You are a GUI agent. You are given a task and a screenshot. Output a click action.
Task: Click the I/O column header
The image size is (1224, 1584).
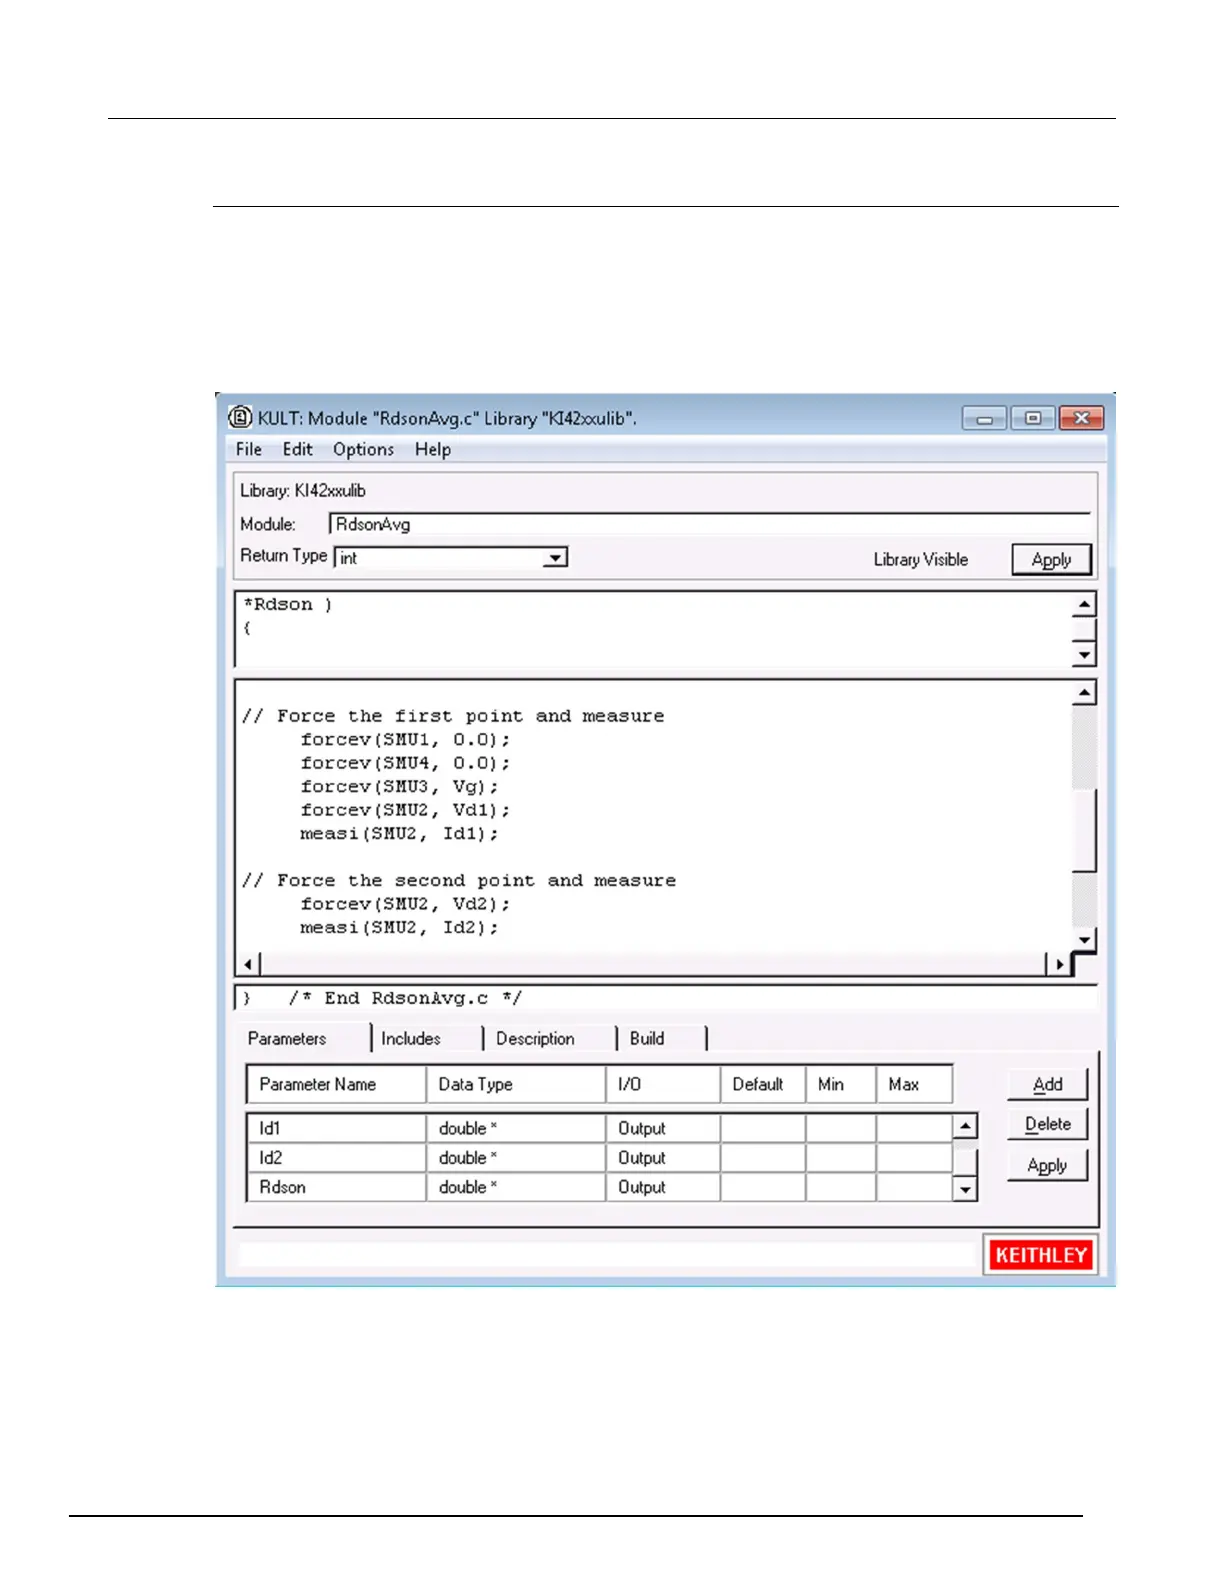click(x=663, y=1085)
